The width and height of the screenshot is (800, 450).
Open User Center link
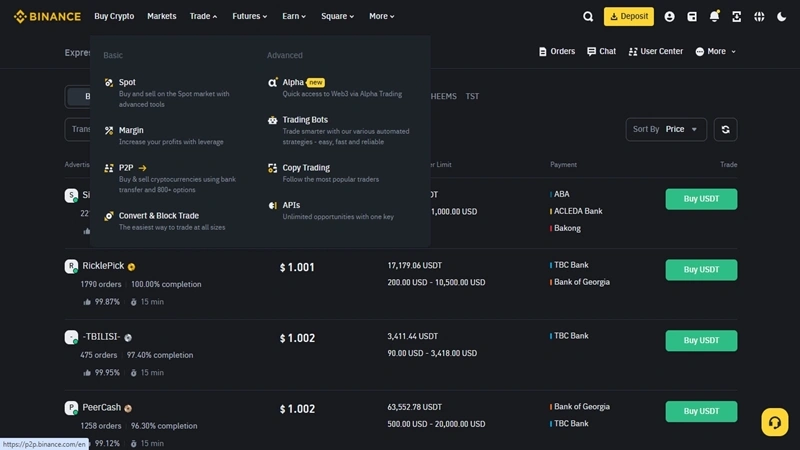click(x=656, y=52)
